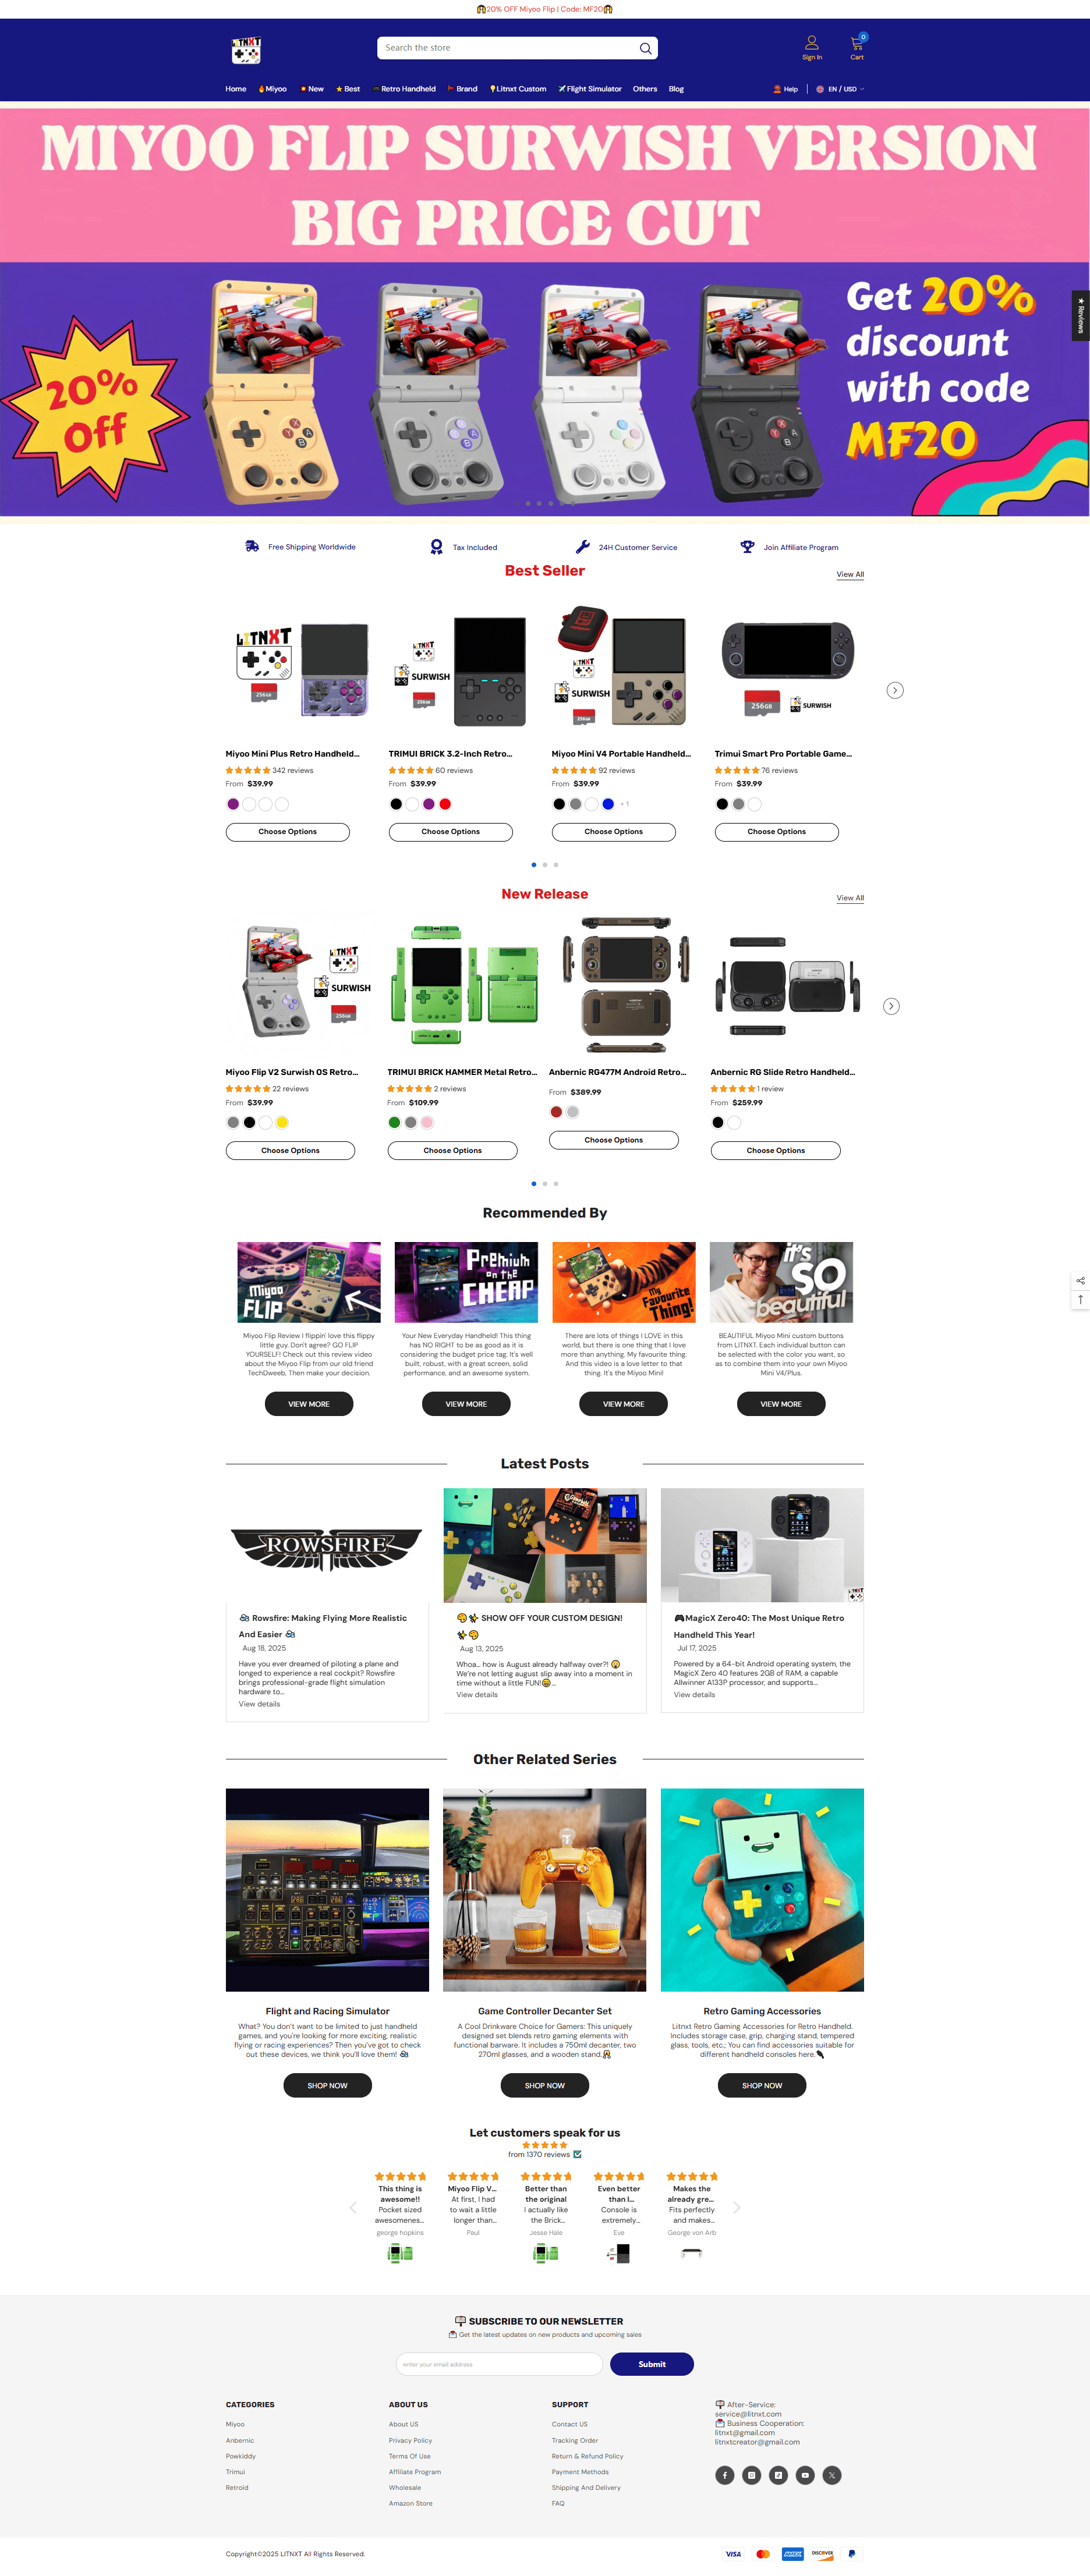Click the share icon on right edge
1090x2576 pixels.
coord(1080,1281)
